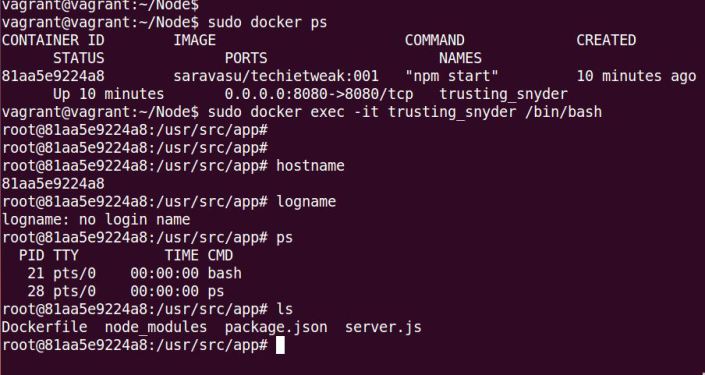Click the hostname command text
Image resolution: width=705 pixels, height=375 pixels.
coord(310,165)
